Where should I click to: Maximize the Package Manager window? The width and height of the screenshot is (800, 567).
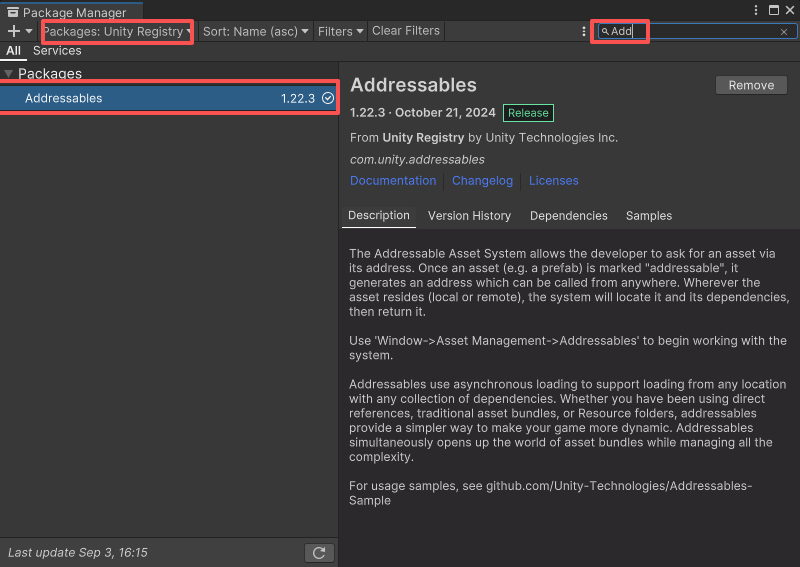point(774,10)
